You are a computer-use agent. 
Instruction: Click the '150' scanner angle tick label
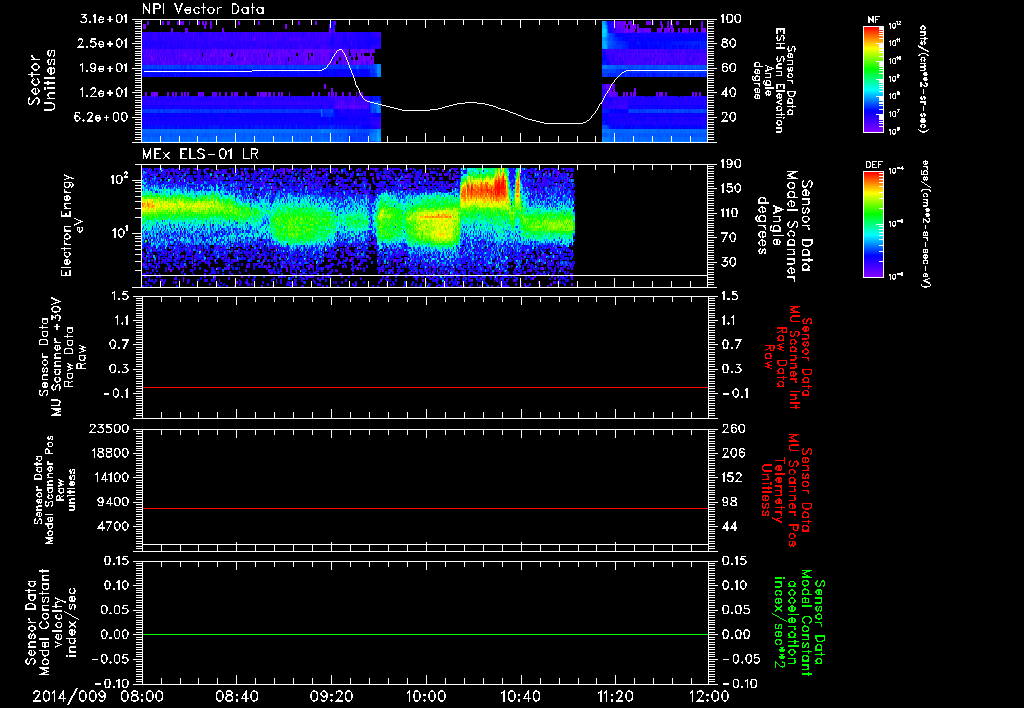click(732, 188)
